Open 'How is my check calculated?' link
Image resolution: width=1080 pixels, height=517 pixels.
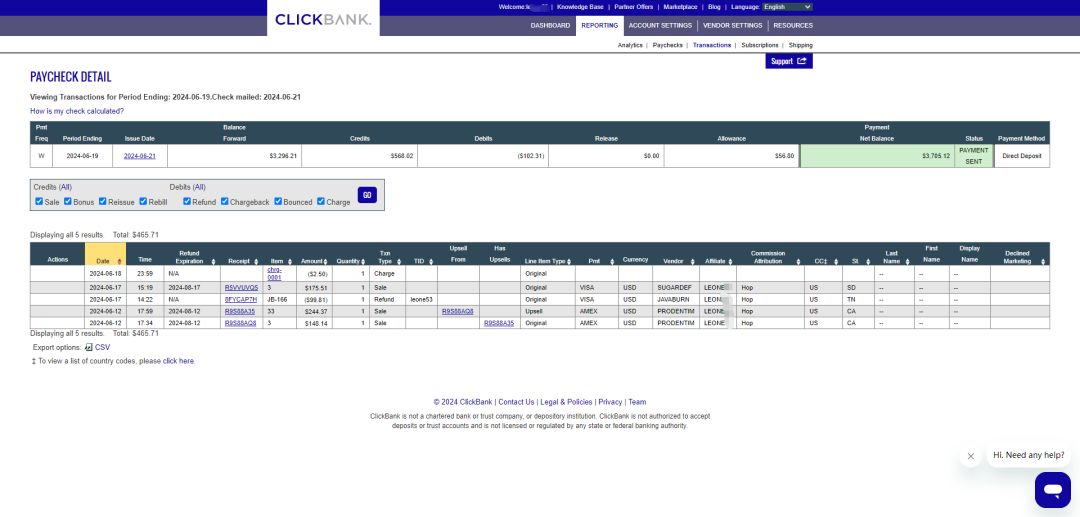coord(77,111)
